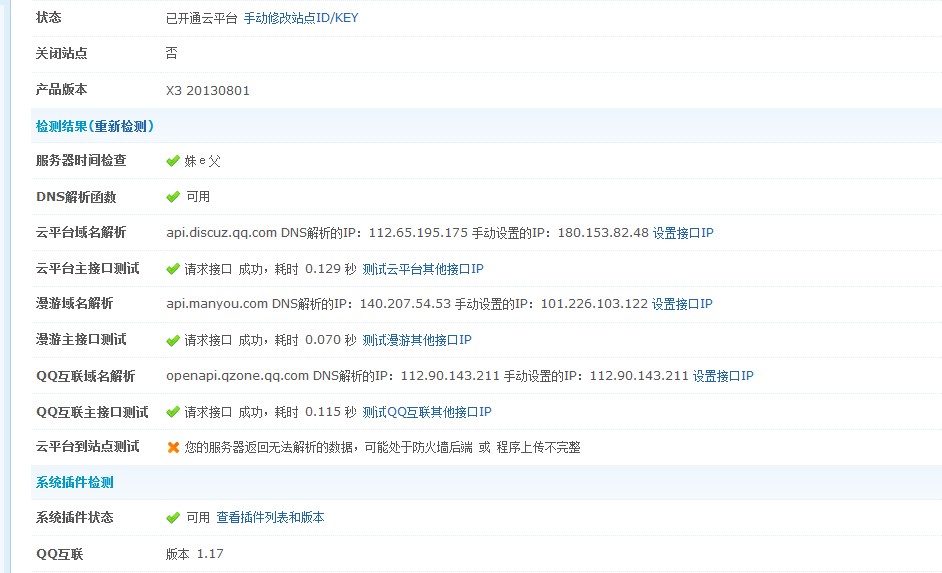This screenshot has height=573, width=942.
Task: Select the 云平台到站点测试 label
Action: pyautogui.click(x=88, y=446)
